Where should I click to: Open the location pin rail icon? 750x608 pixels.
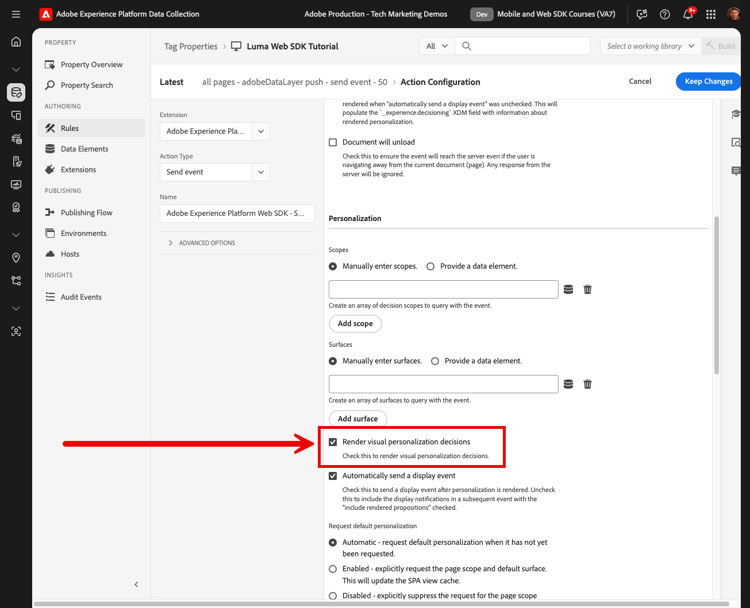tap(16, 258)
